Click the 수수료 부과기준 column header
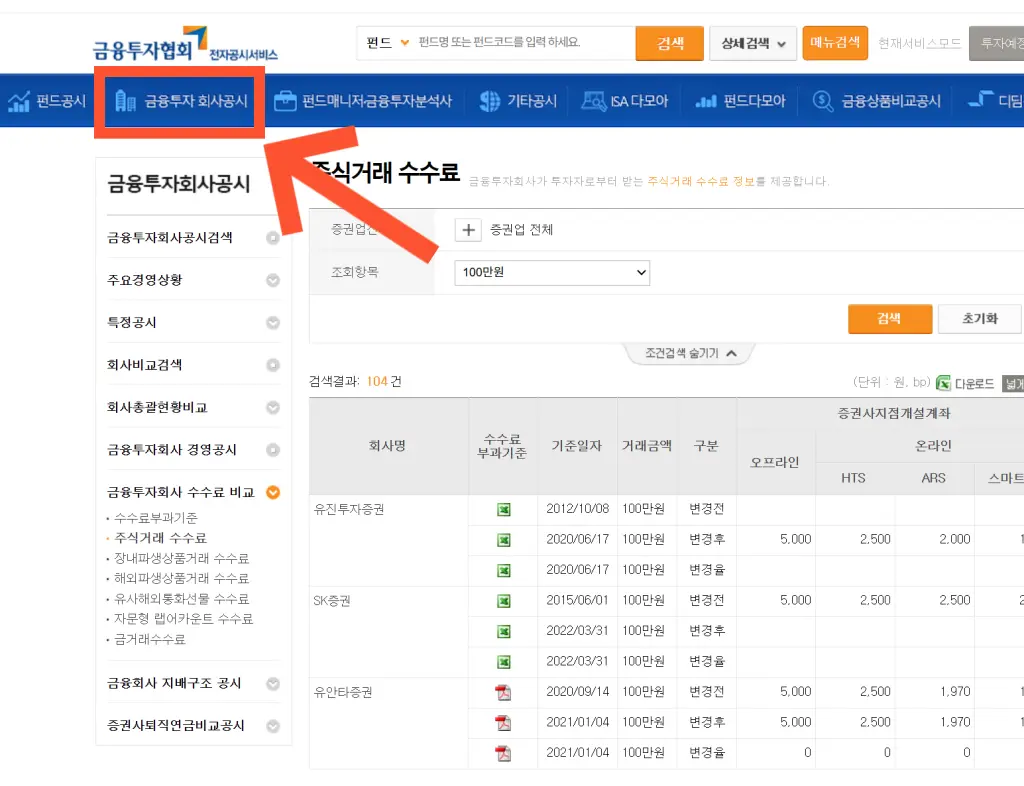The height and width of the screenshot is (786, 1024). pyautogui.click(x=502, y=446)
